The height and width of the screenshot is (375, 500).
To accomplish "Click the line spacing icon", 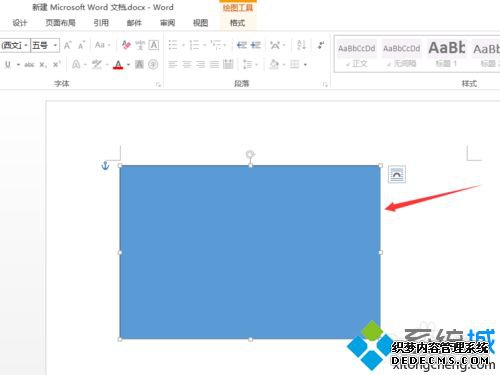I will point(248,64).
